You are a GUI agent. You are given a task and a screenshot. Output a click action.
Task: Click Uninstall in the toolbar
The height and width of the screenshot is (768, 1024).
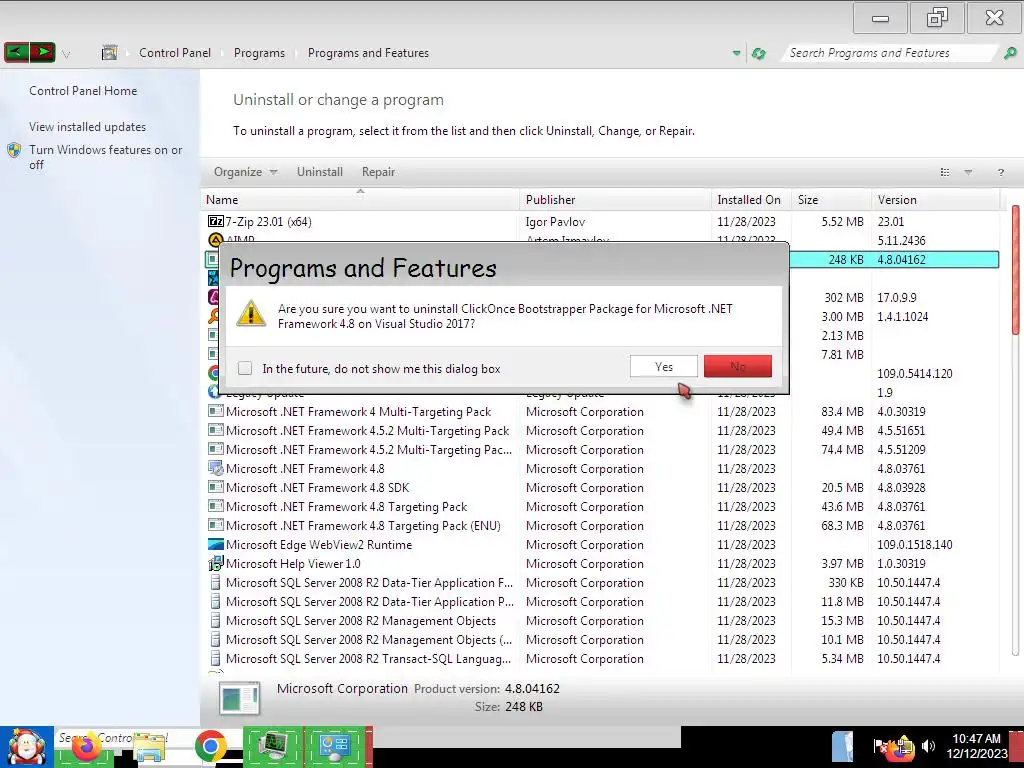tap(319, 172)
